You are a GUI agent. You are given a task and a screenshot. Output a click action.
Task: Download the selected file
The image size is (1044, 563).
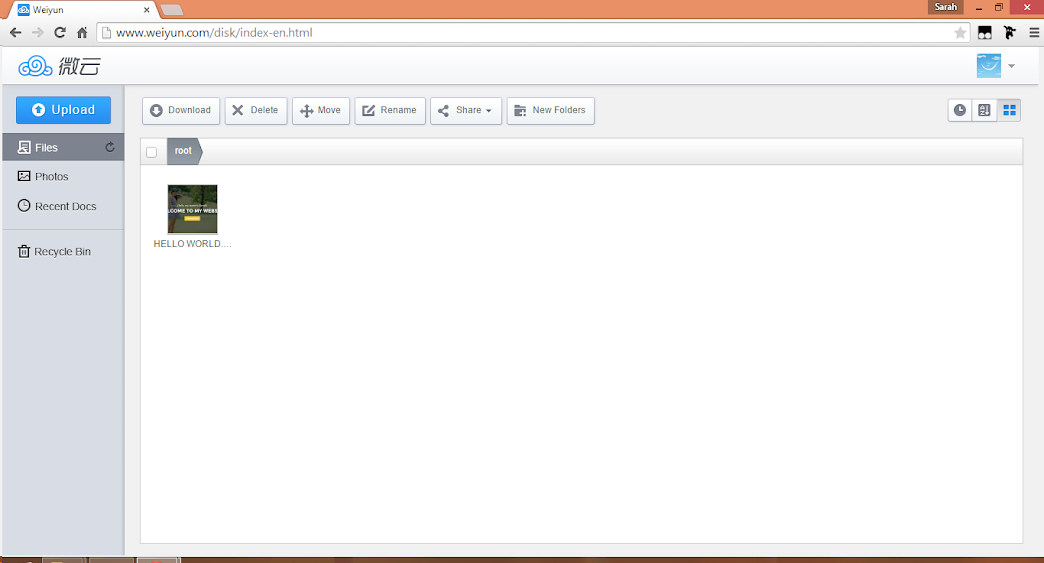pos(180,110)
